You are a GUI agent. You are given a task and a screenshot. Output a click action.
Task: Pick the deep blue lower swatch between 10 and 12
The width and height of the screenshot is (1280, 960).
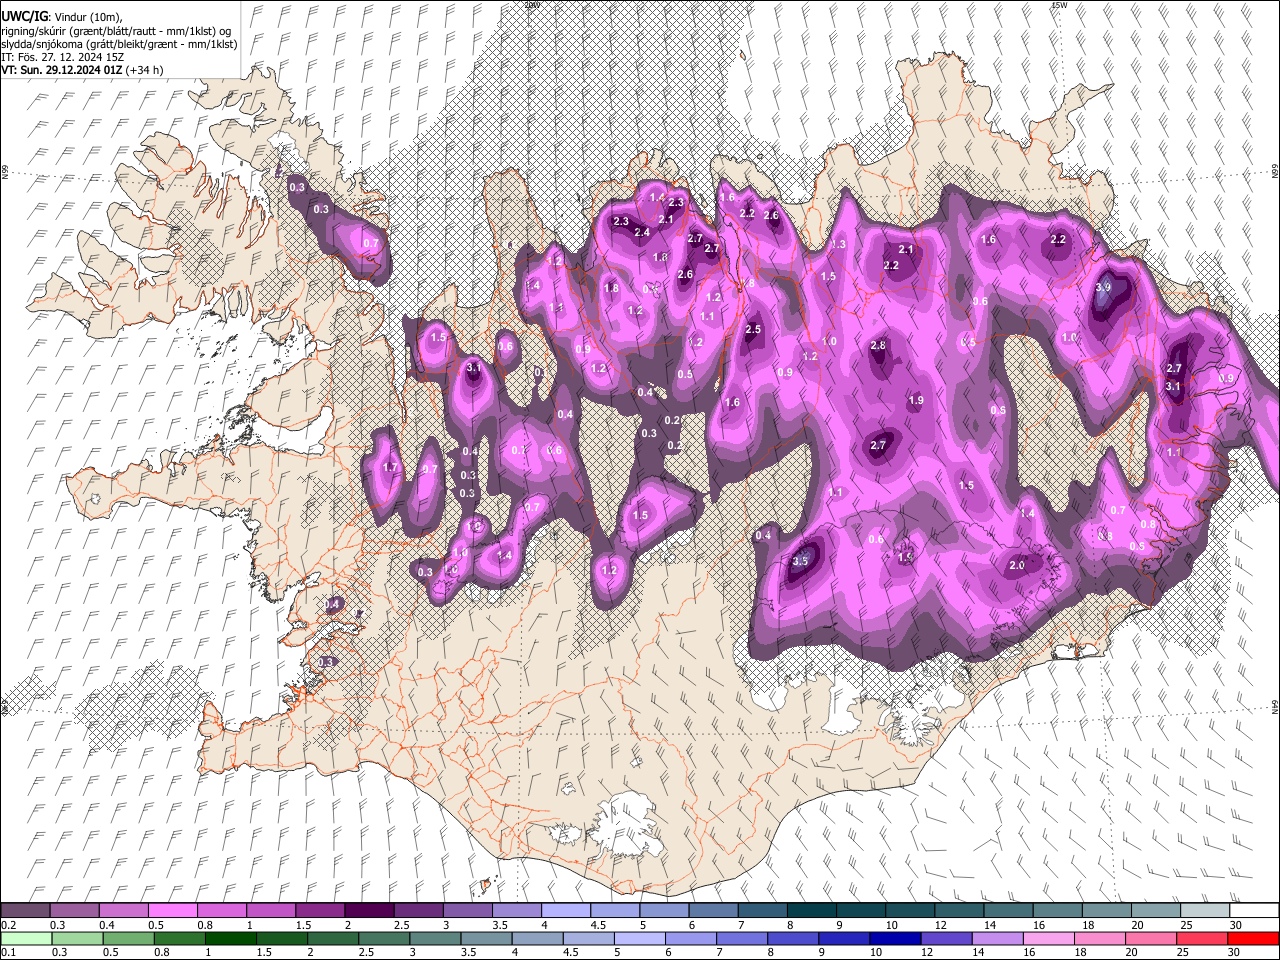pyautogui.click(x=893, y=938)
